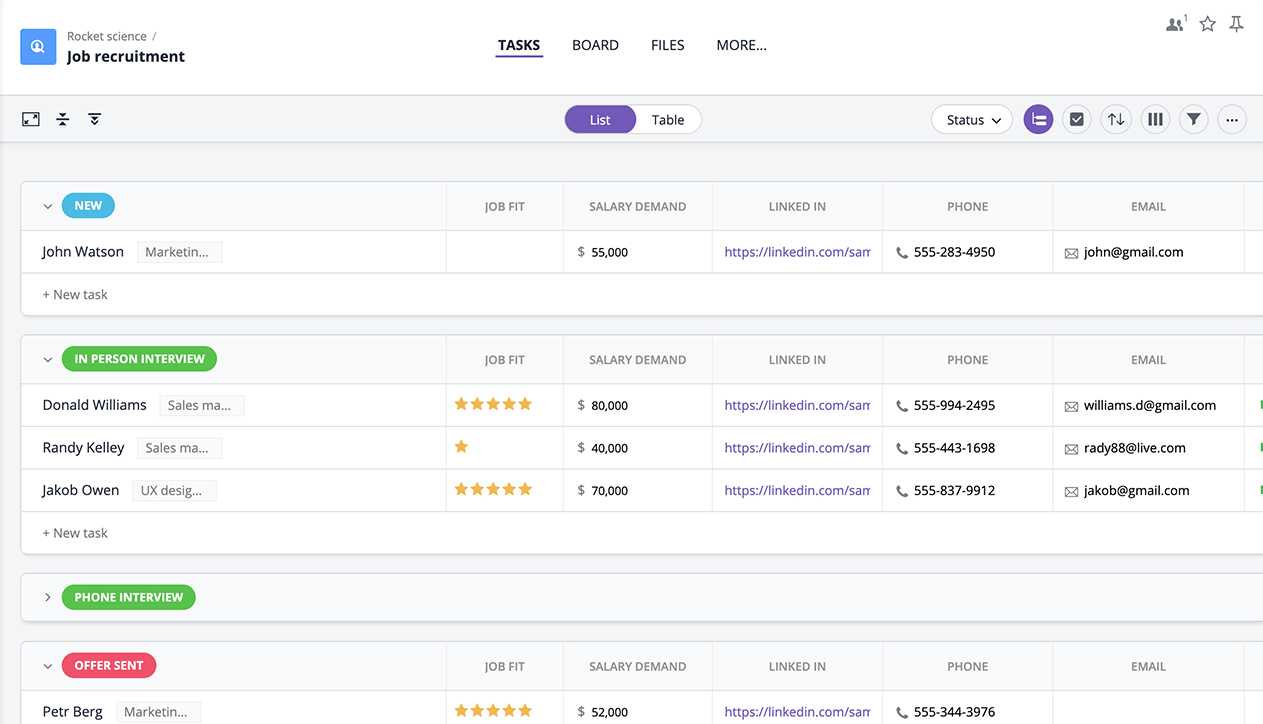Click the NEW status badge
Screen dimensions: 1263x724
click(x=88, y=206)
